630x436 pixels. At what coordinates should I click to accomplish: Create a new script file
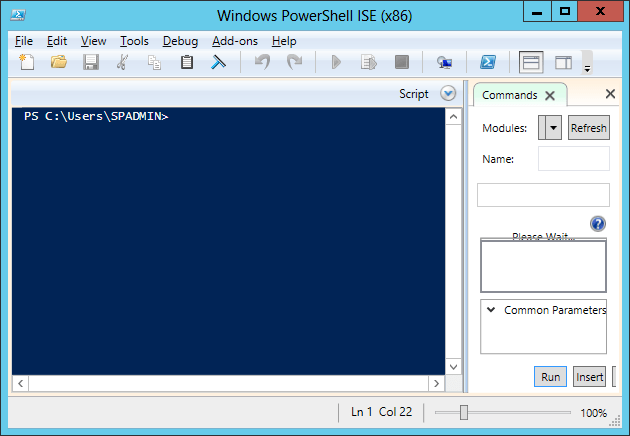click(27, 62)
